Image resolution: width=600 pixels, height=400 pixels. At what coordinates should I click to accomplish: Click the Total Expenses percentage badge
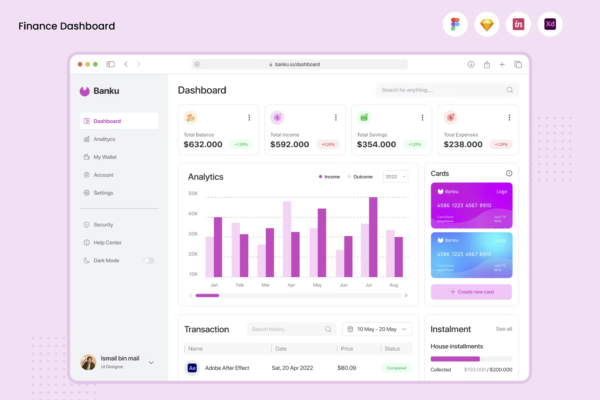(501, 144)
